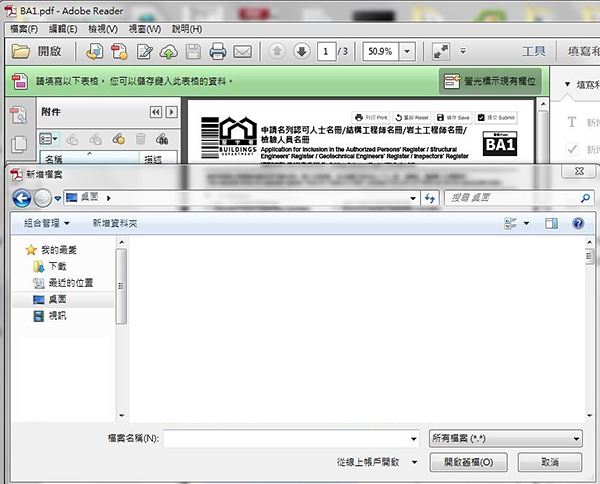
Task: Click the 新增資料夾 new folder button
Action: point(115,223)
